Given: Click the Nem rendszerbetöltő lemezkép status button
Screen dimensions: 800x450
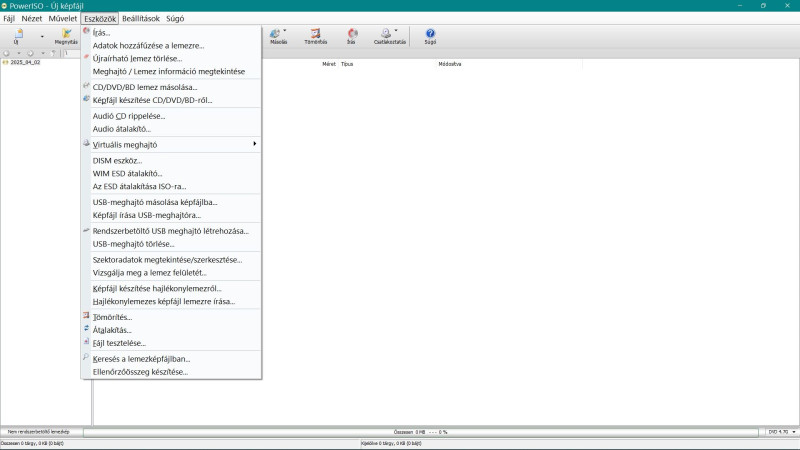Looking at the screenshot, I should 39,432.
